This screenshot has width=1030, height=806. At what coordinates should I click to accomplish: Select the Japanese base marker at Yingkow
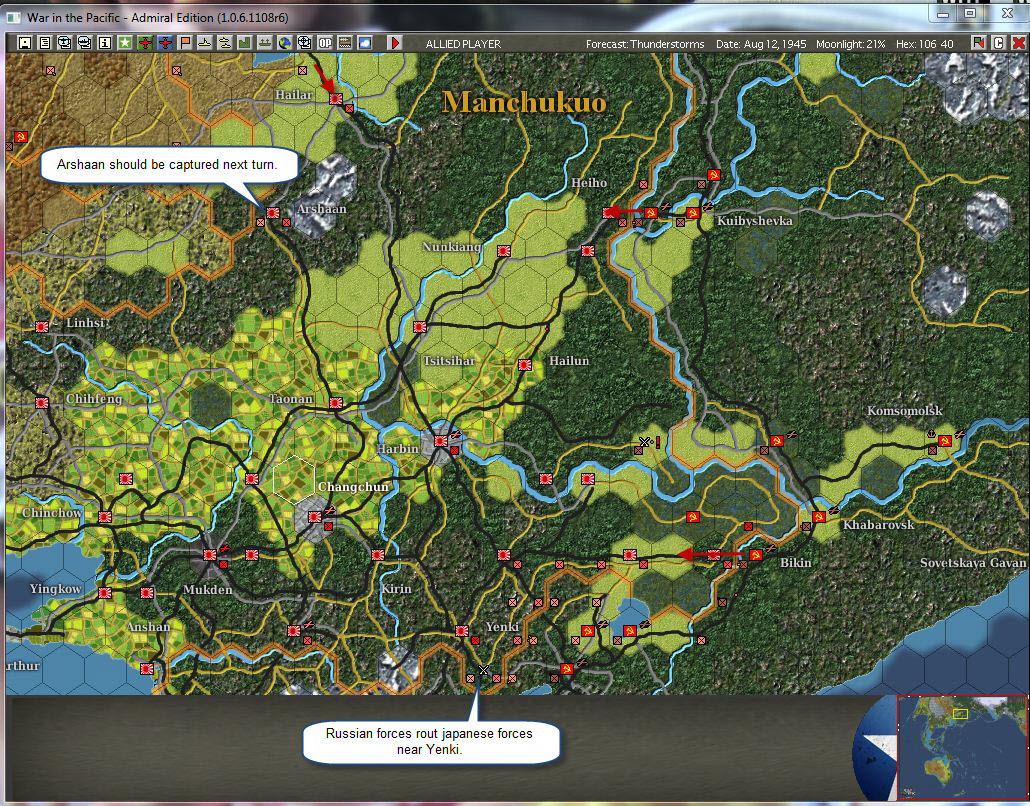point(104,593)
